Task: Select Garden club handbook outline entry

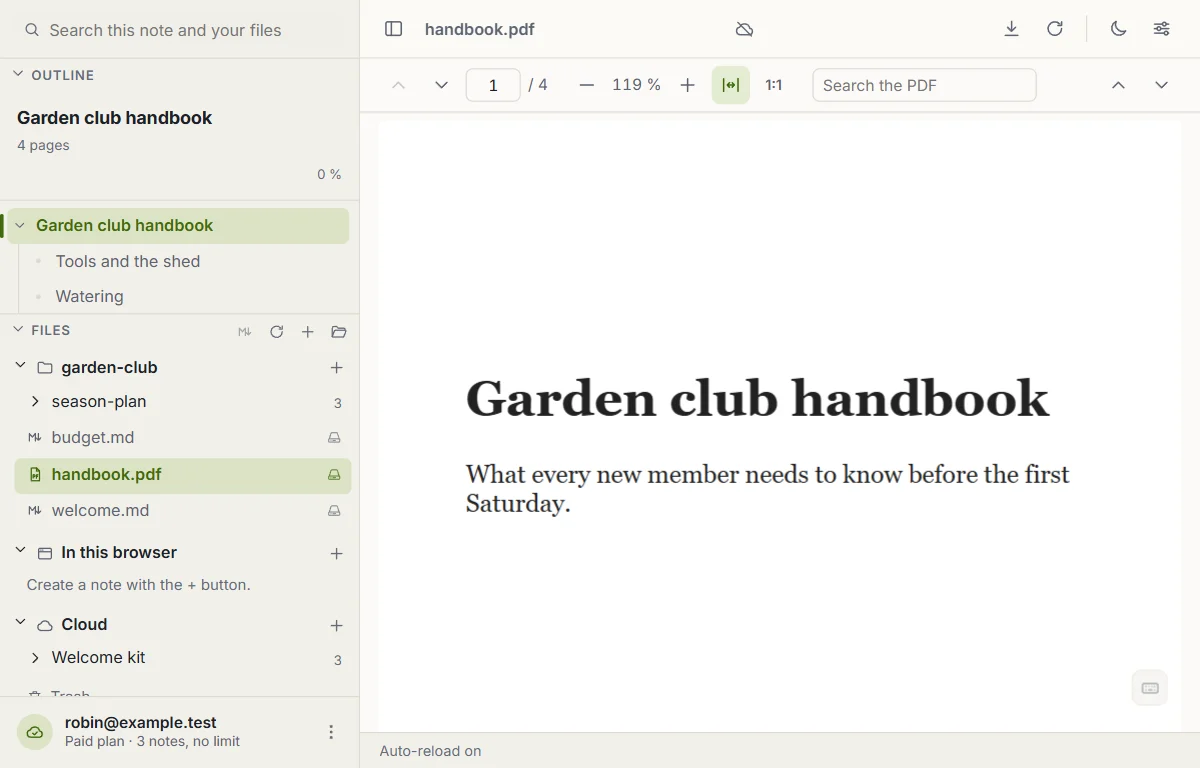Action: [178, 226]
